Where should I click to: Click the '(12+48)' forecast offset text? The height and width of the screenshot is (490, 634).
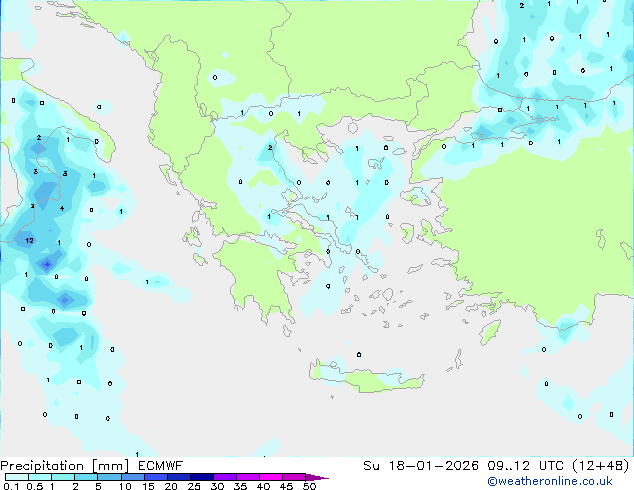[601, 466]
